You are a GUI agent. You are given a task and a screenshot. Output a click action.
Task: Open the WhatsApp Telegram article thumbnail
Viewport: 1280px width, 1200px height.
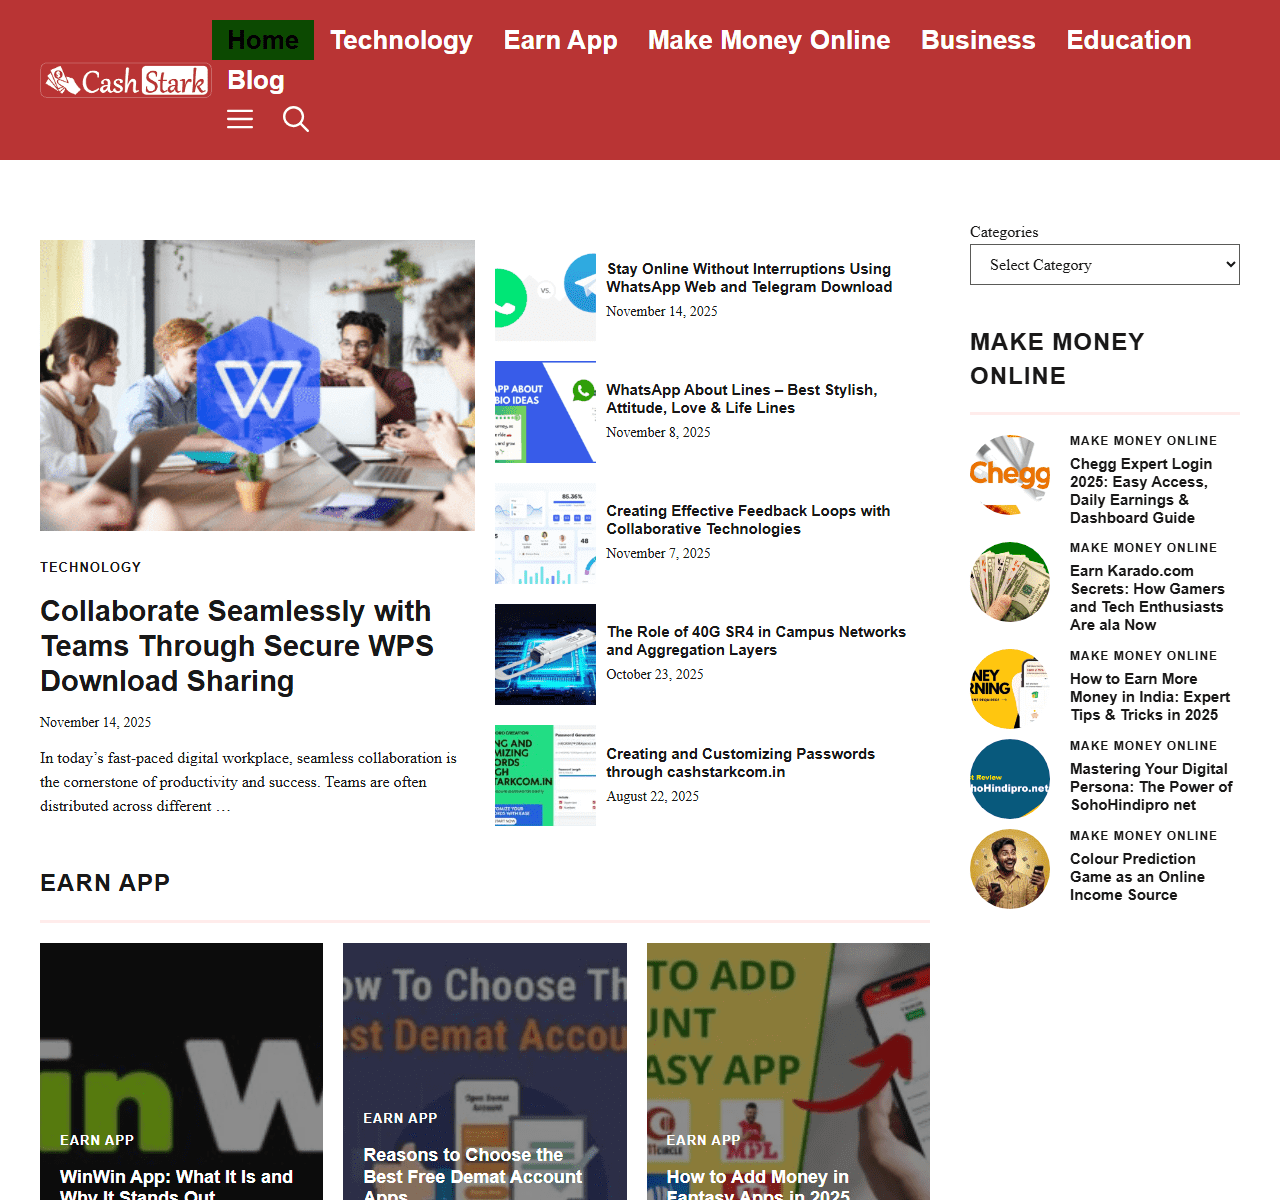545,291
